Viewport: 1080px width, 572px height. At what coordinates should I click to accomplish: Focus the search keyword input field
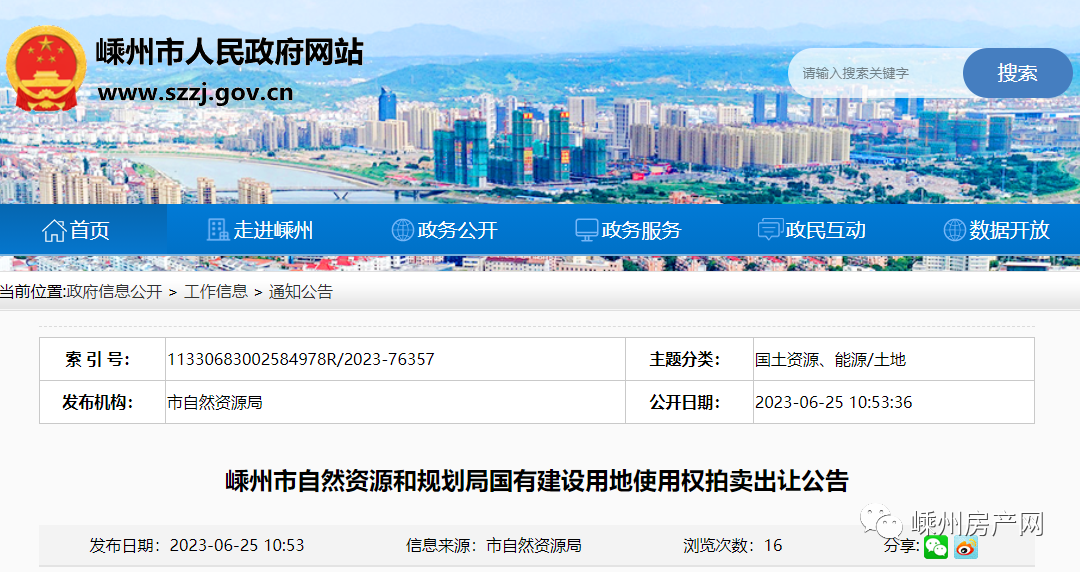click(876, 73)
